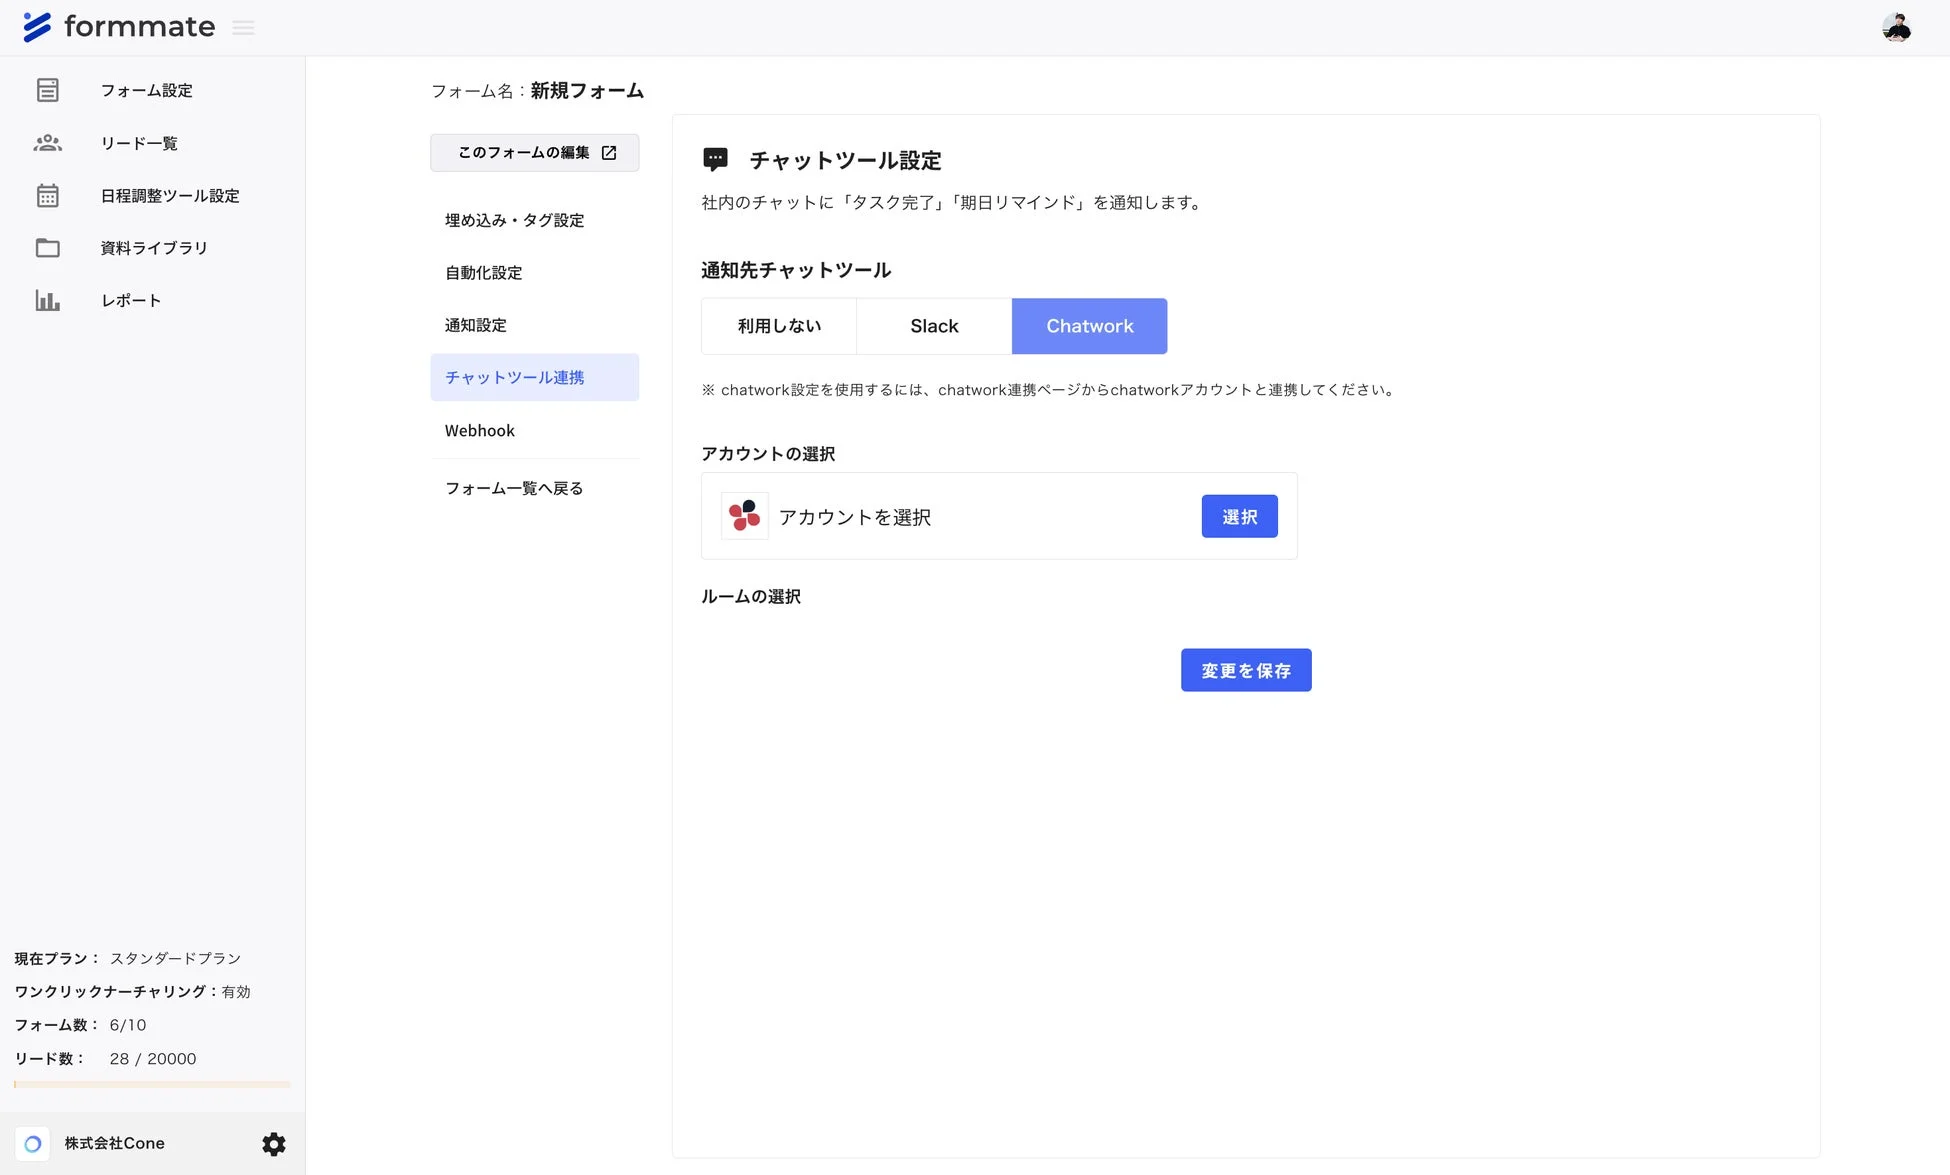Open the Webhook settings tab
Screen dimensions: 1950x1175
coord(480,430)
